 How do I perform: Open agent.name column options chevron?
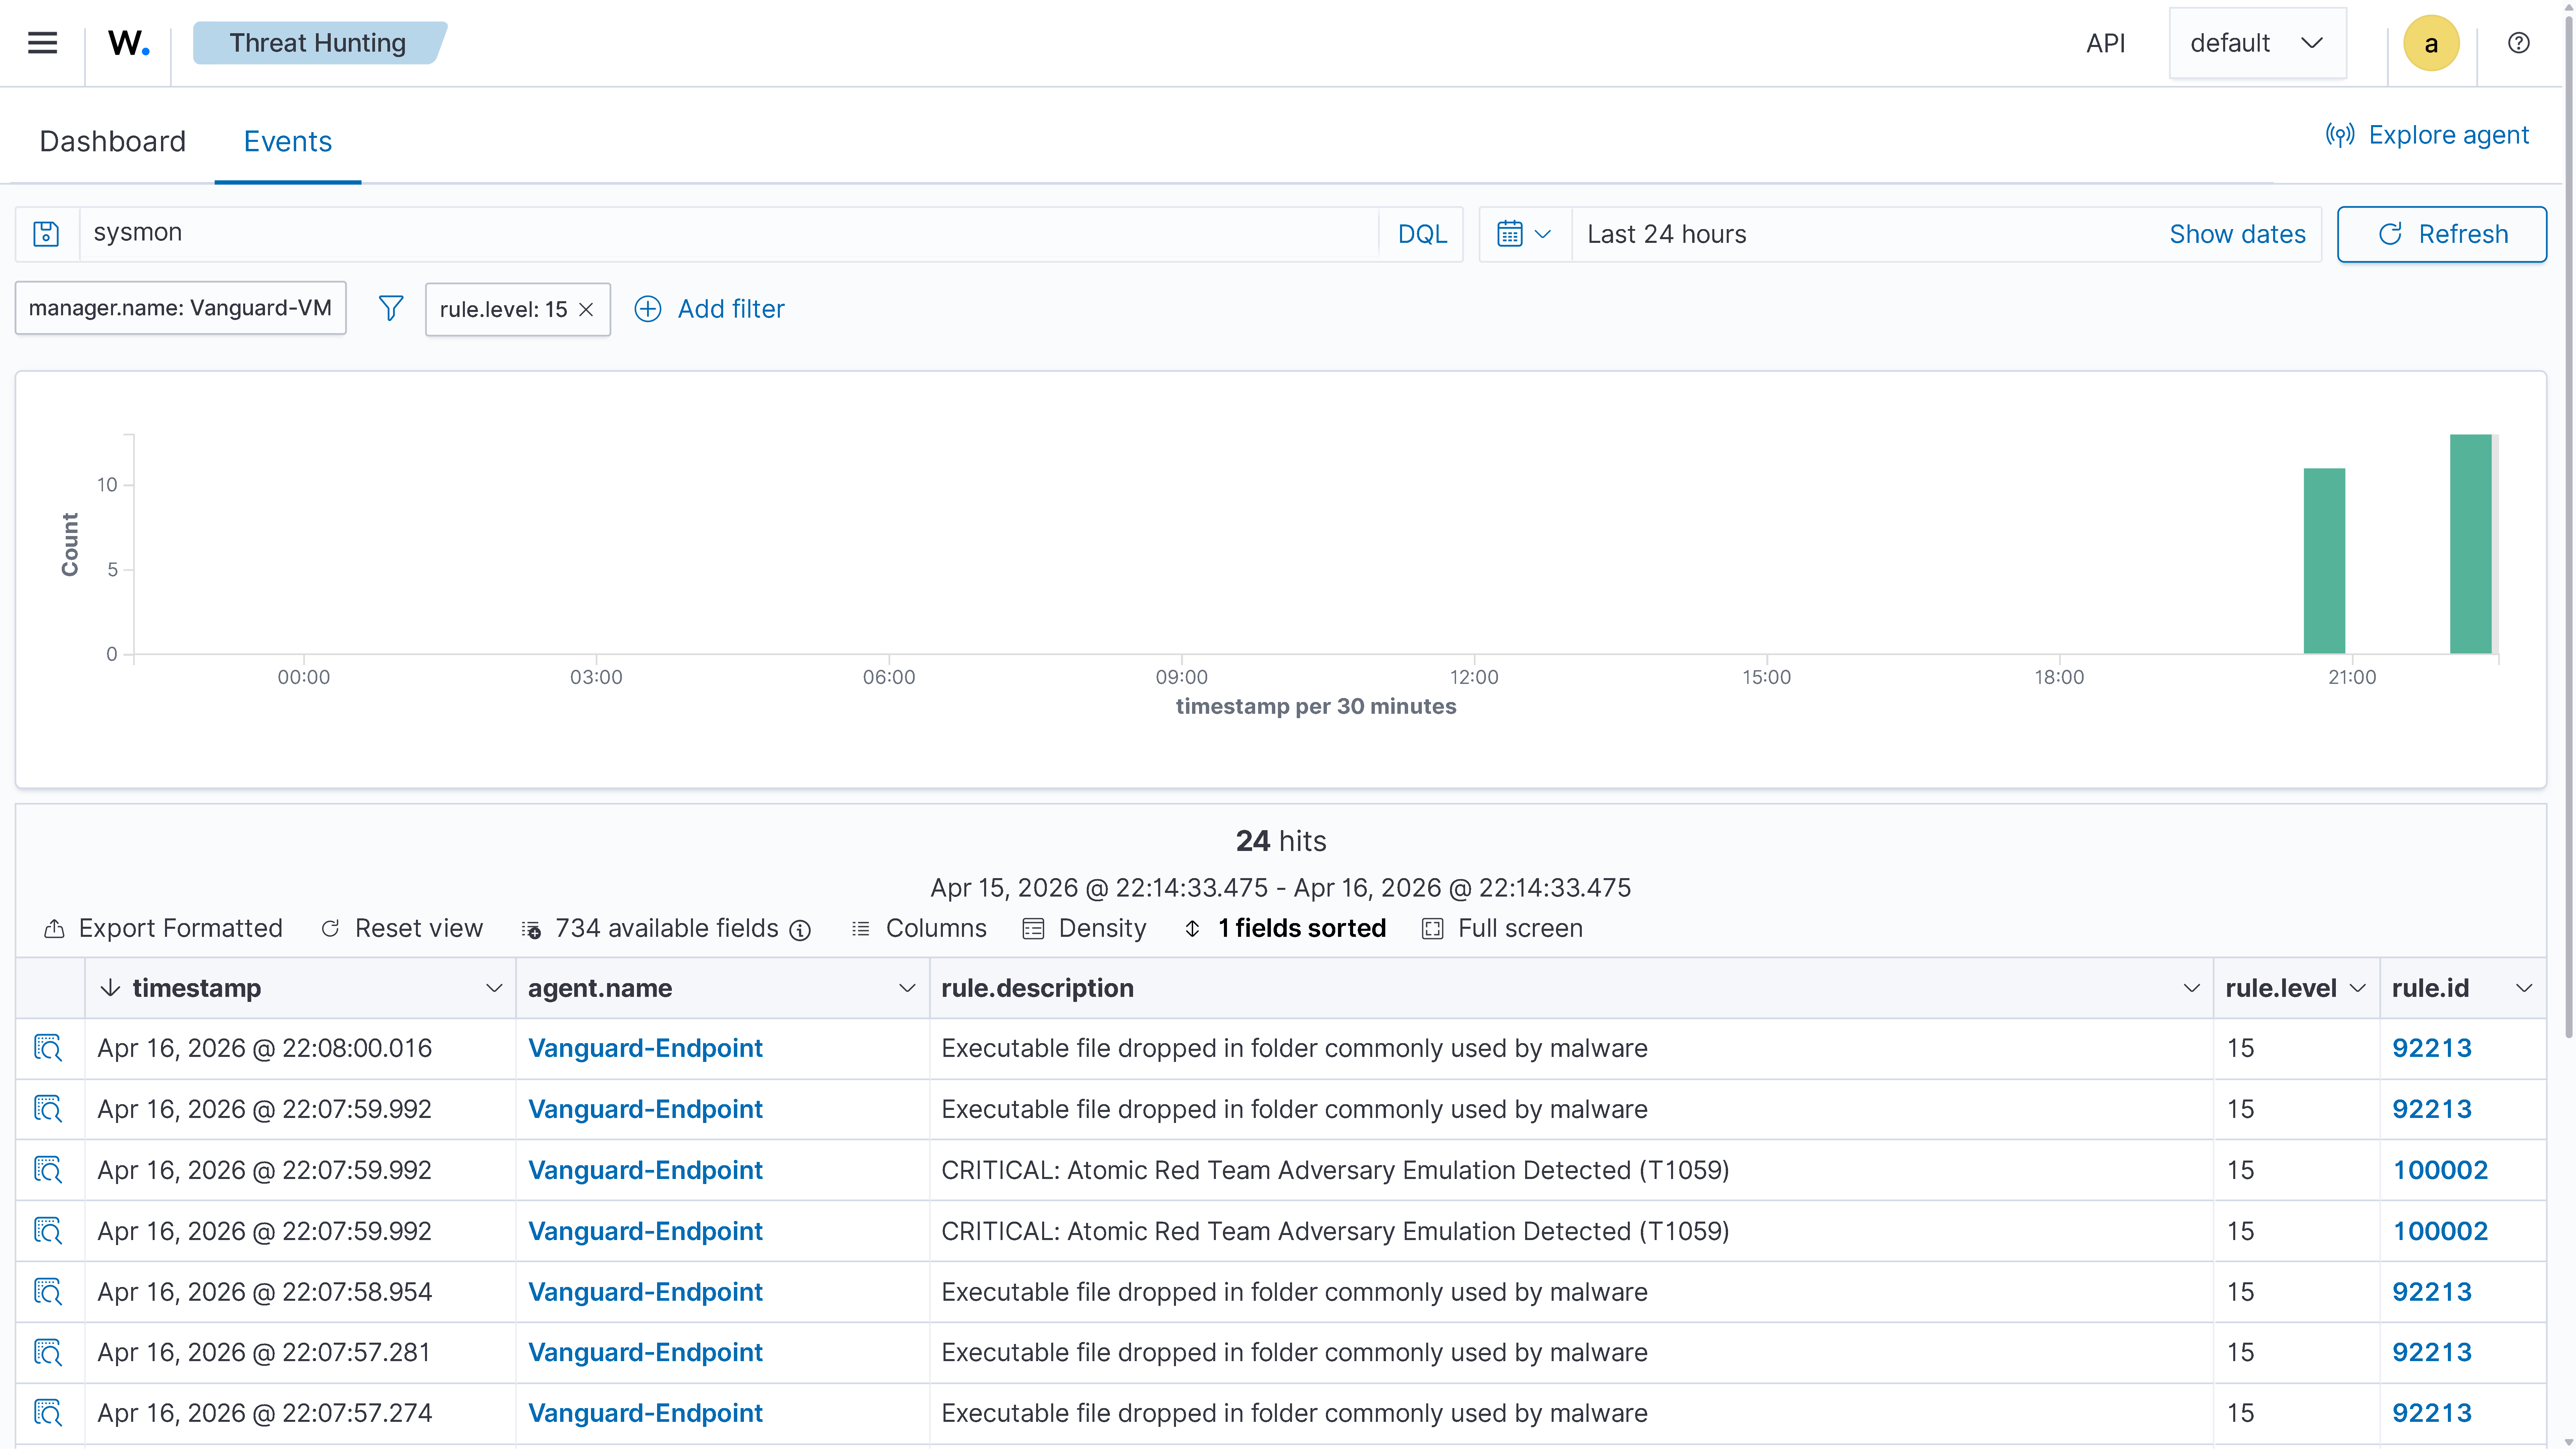tap(907, 988)
